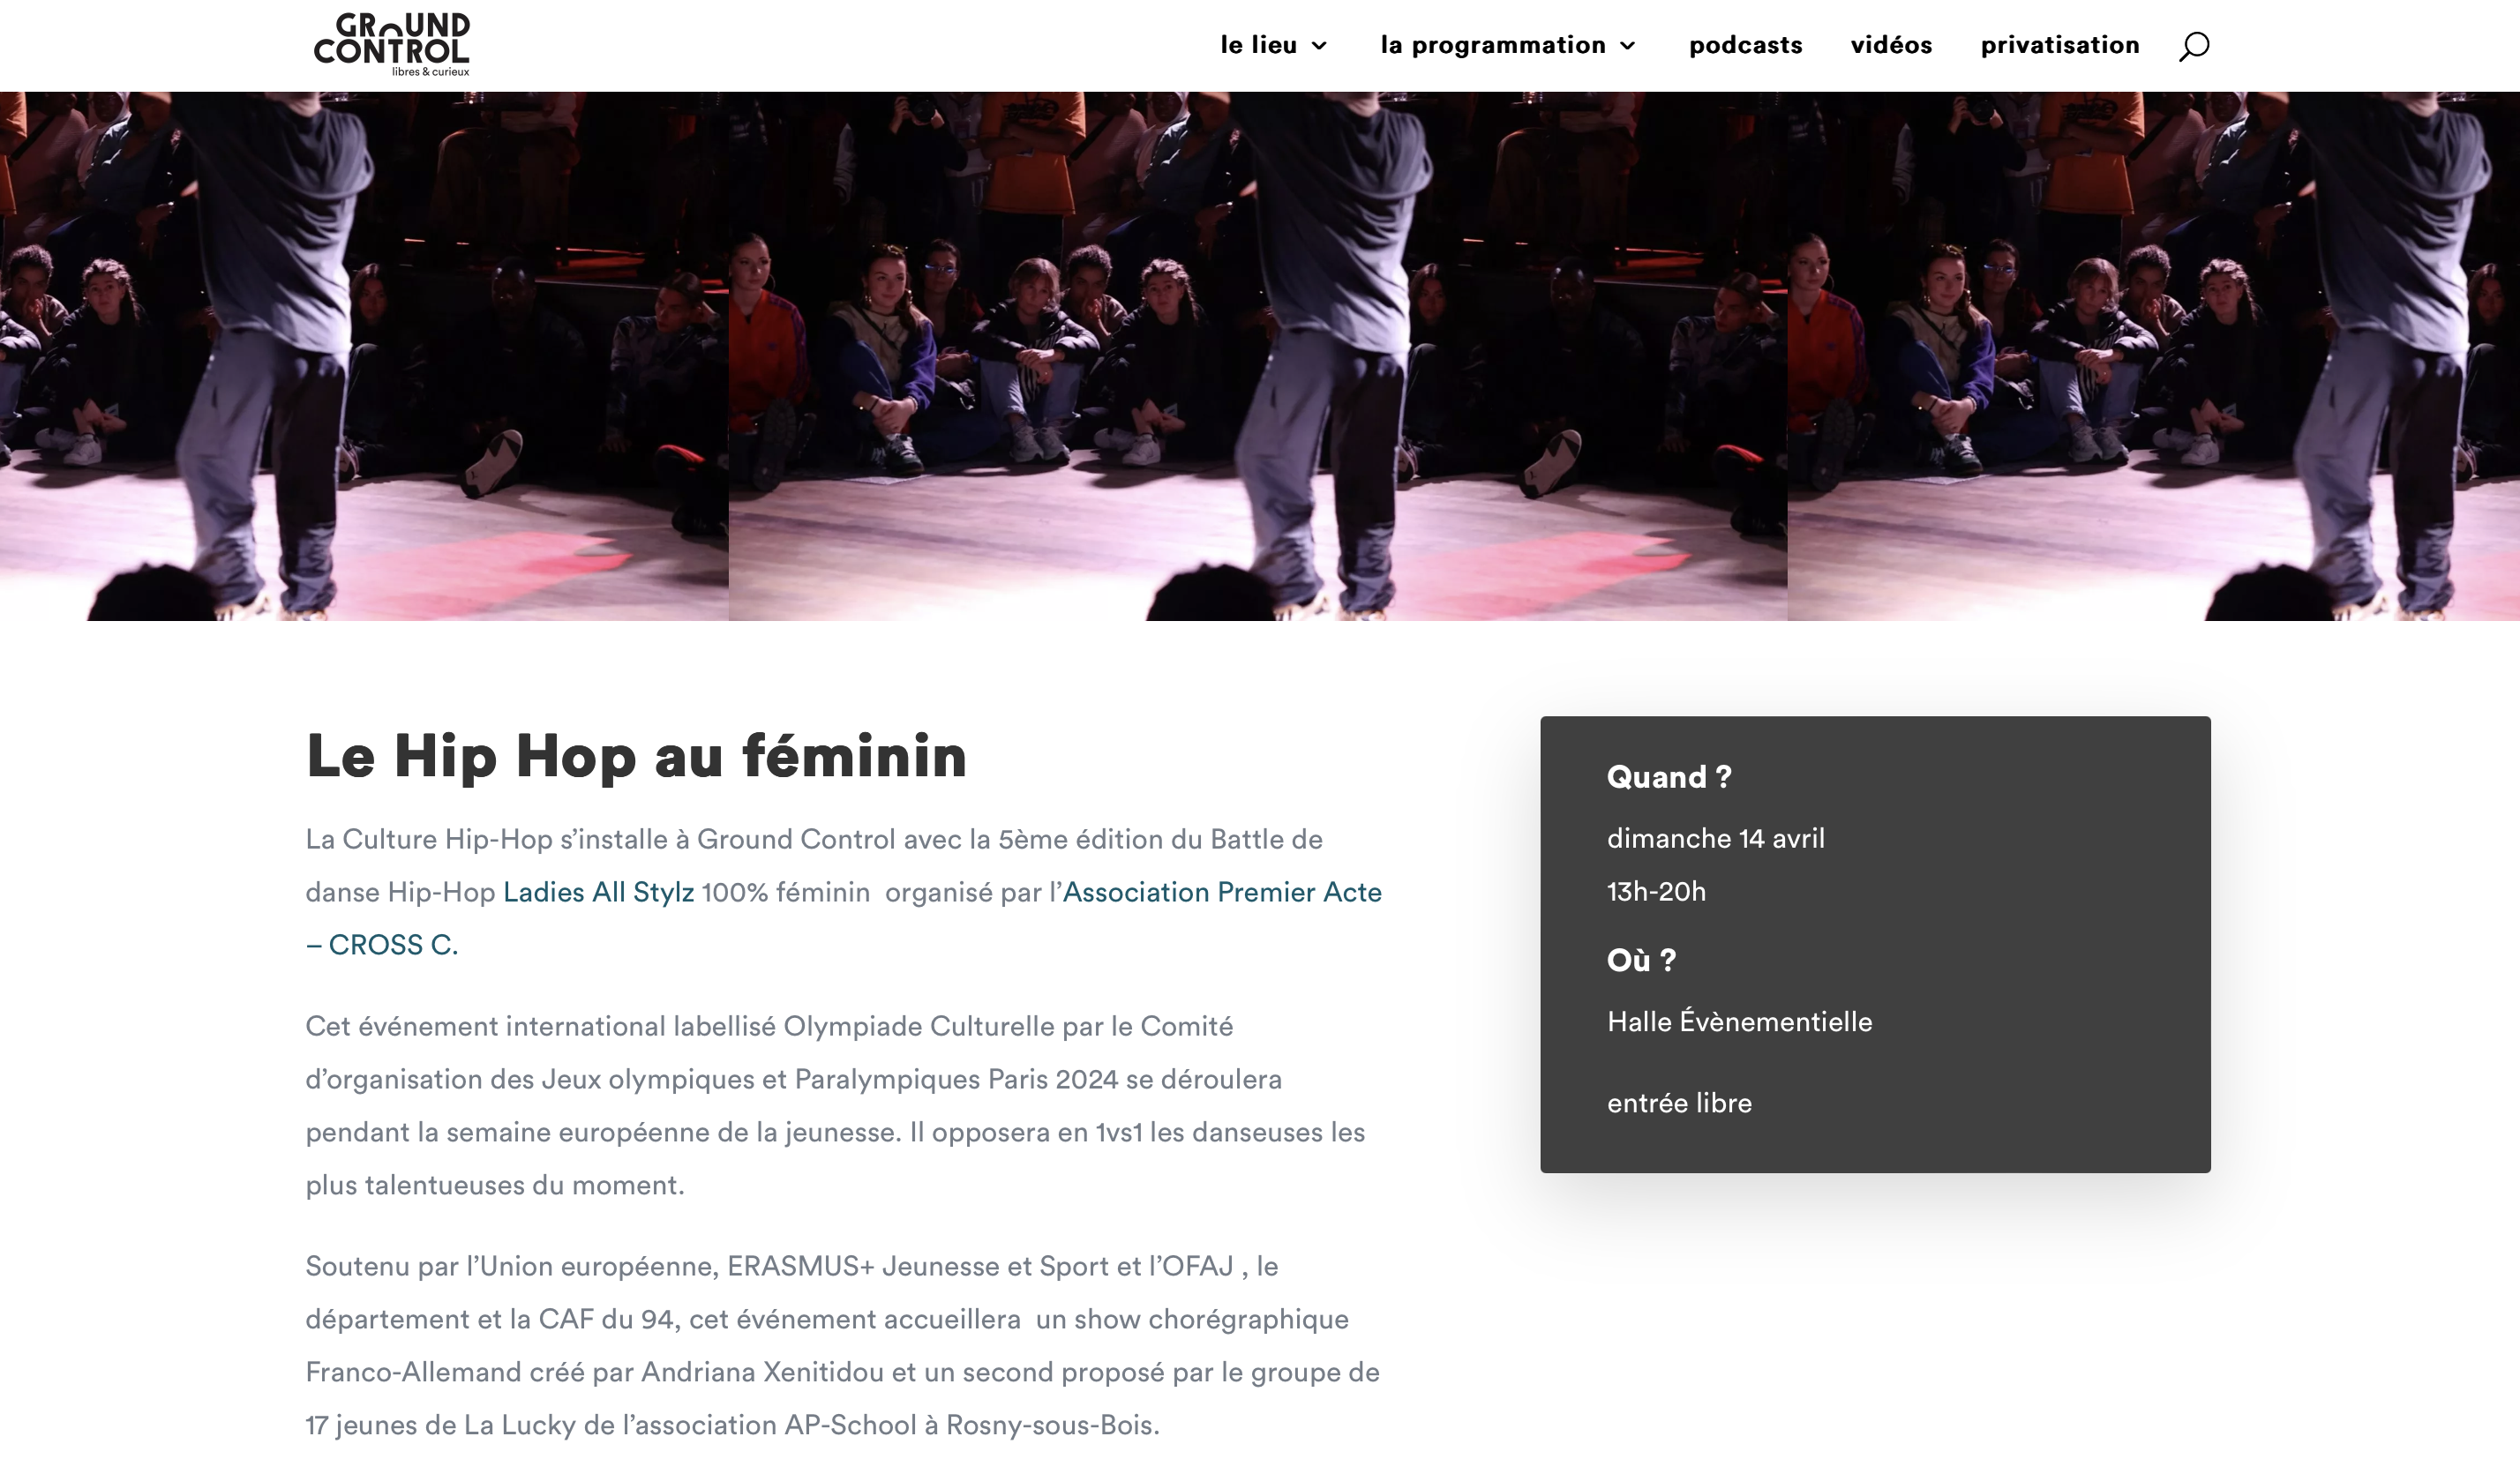
Task: Click the middle hero dance photo
Action: (1257, 356)
